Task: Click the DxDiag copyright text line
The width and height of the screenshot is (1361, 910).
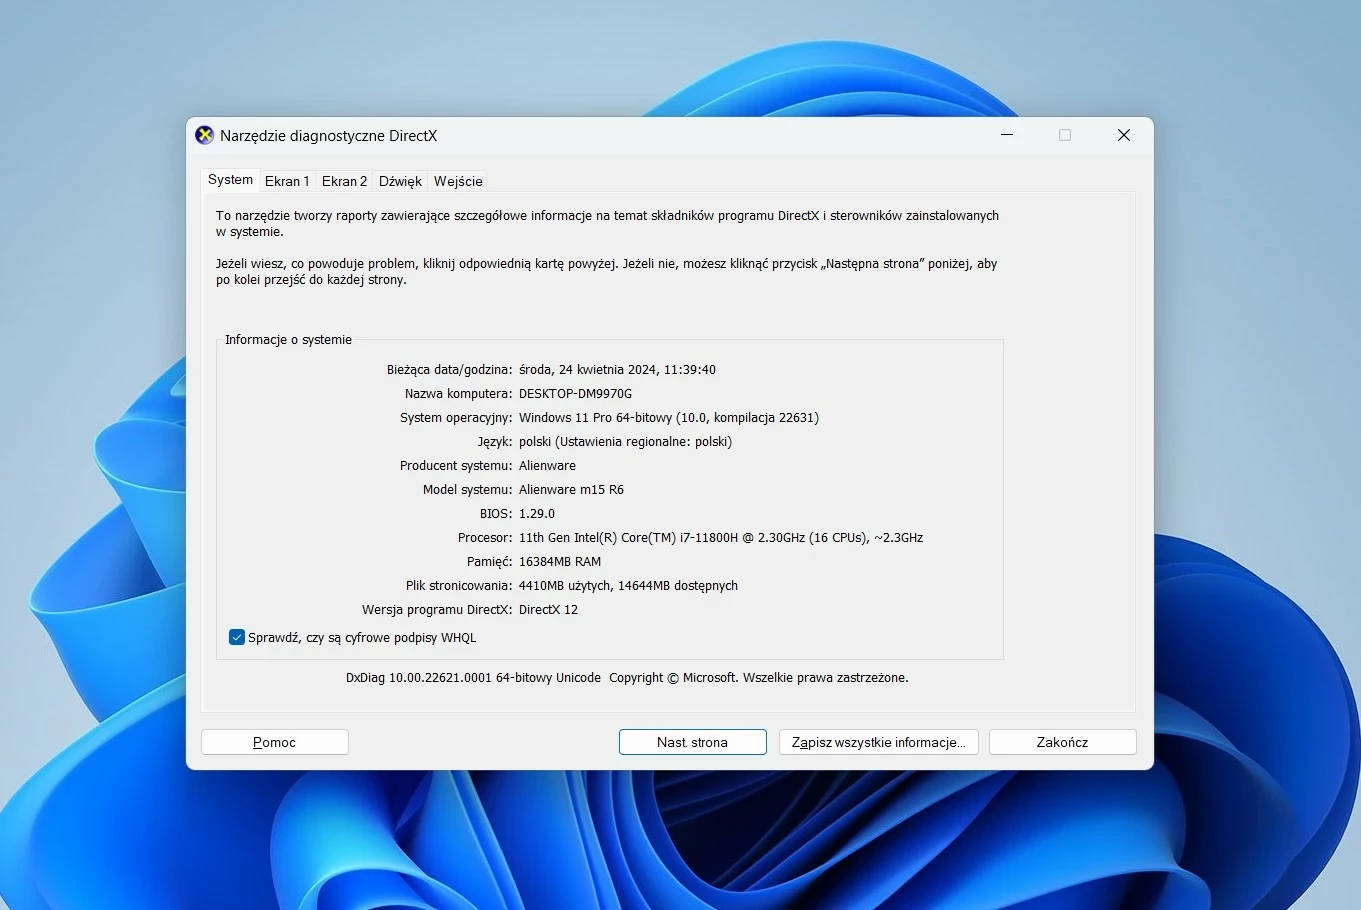Action: pos(627,678)
